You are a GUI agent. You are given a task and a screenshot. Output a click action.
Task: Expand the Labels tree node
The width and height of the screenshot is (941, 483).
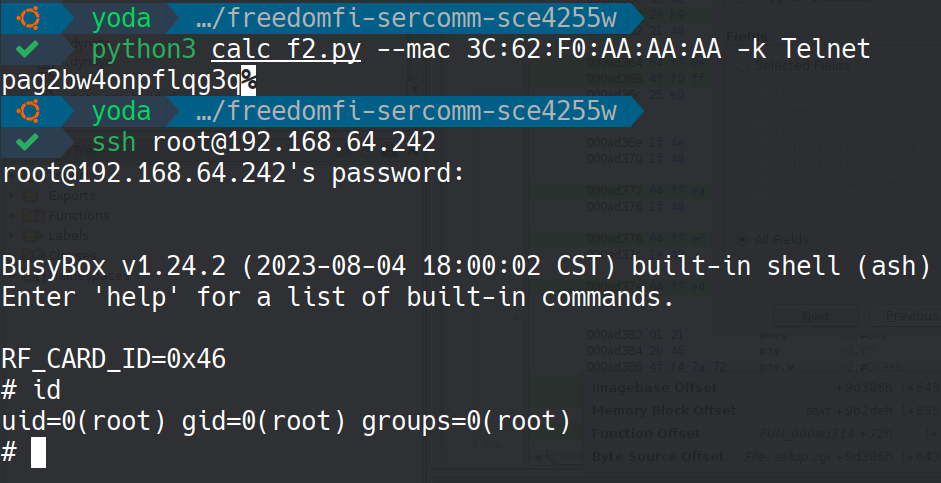click(12, 235)
